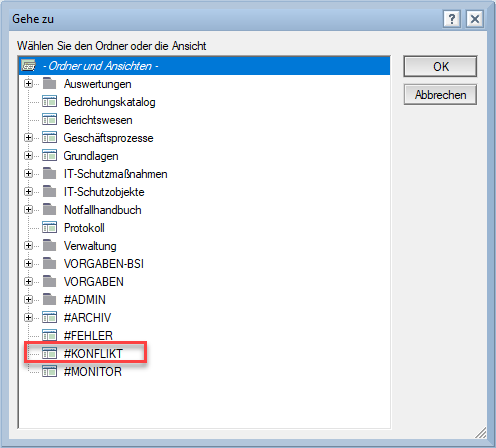
Task: Expand the #ARCHIV node
Action: point(28,318)
